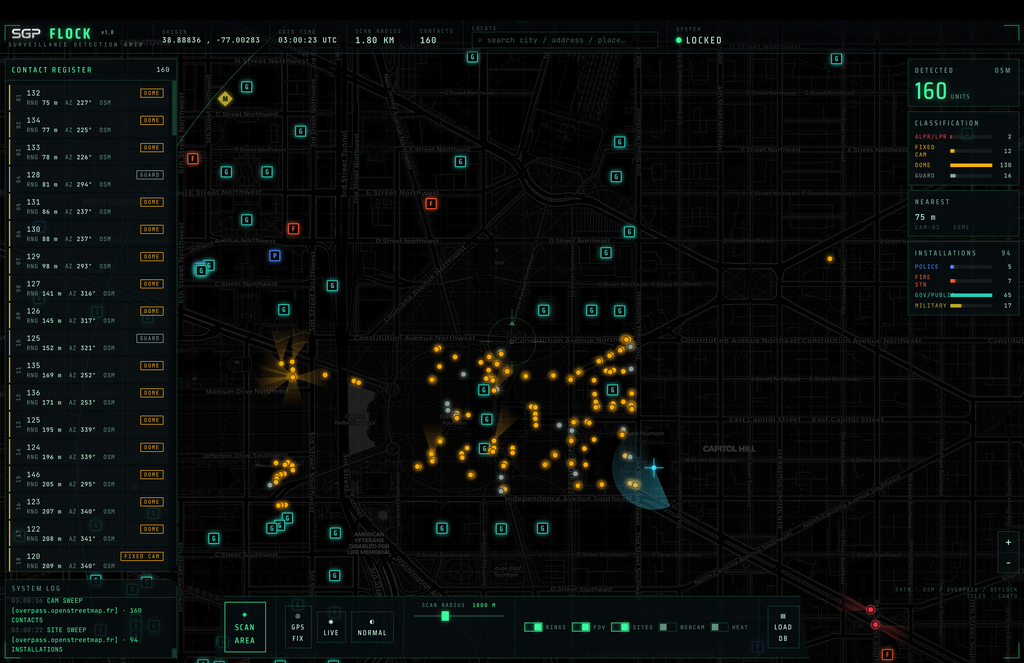This screenshot has width=1024, height=663.
Task: Select the blue P police marker
Action: pos(275,256)
